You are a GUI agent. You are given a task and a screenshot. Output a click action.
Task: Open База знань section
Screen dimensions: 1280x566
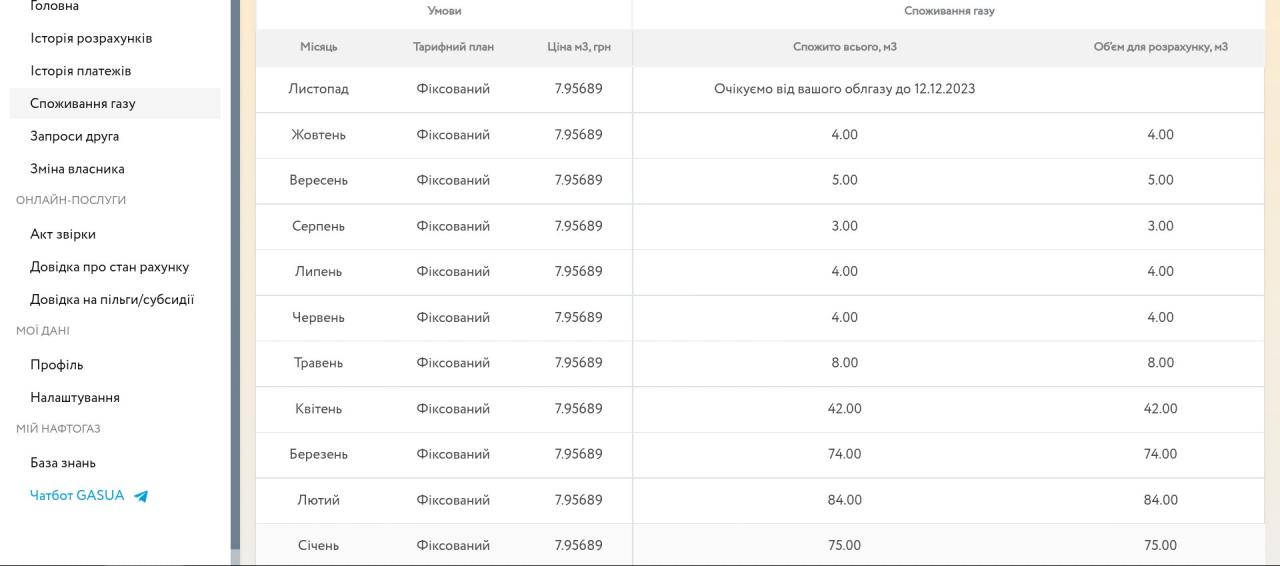(63, 463)
